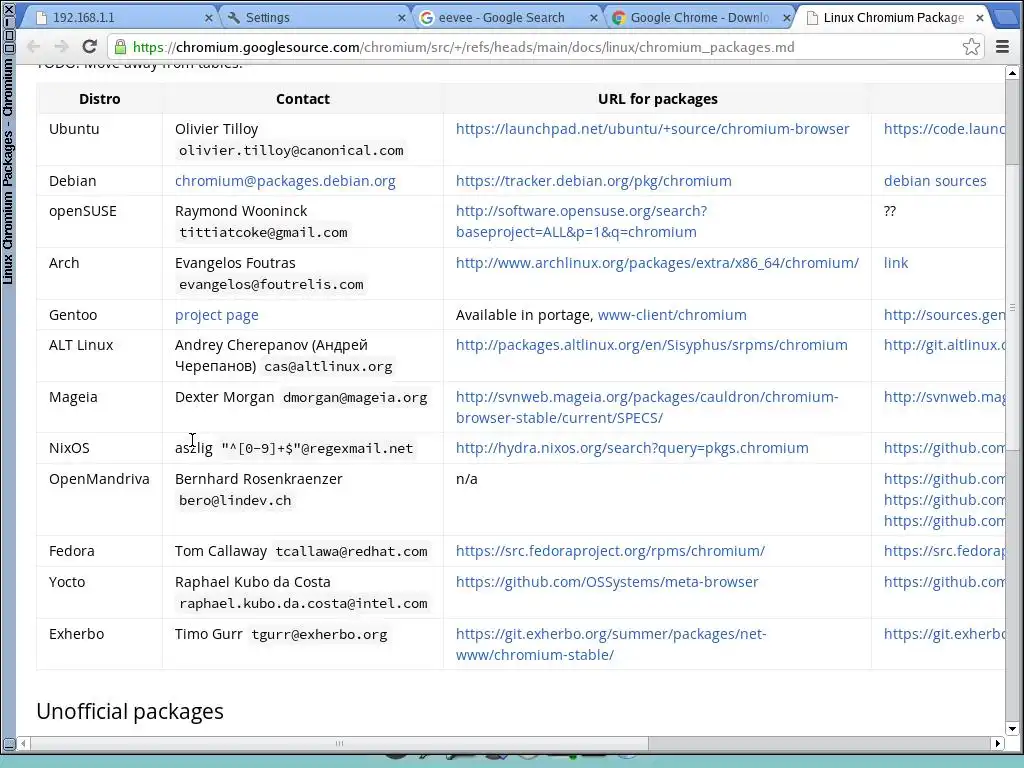Open the hydra.nixos.org search link

pyautogui.click(x=632, y=448)
